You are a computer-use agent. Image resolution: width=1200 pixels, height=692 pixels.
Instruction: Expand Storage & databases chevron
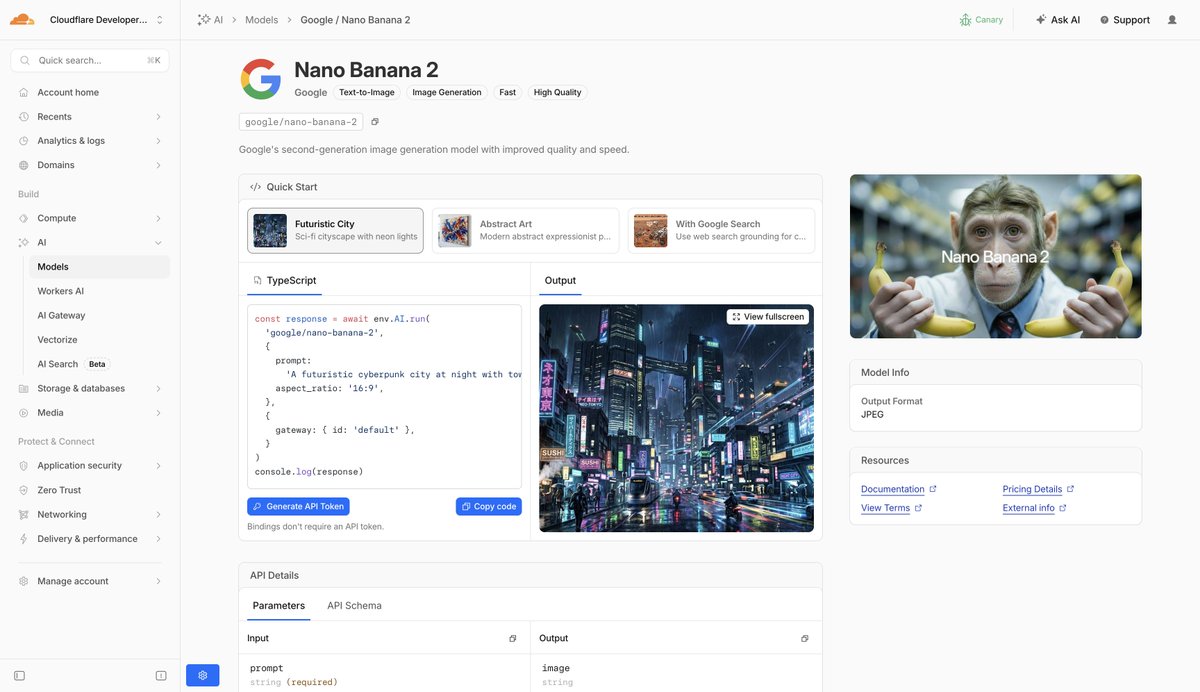(158, 388)
